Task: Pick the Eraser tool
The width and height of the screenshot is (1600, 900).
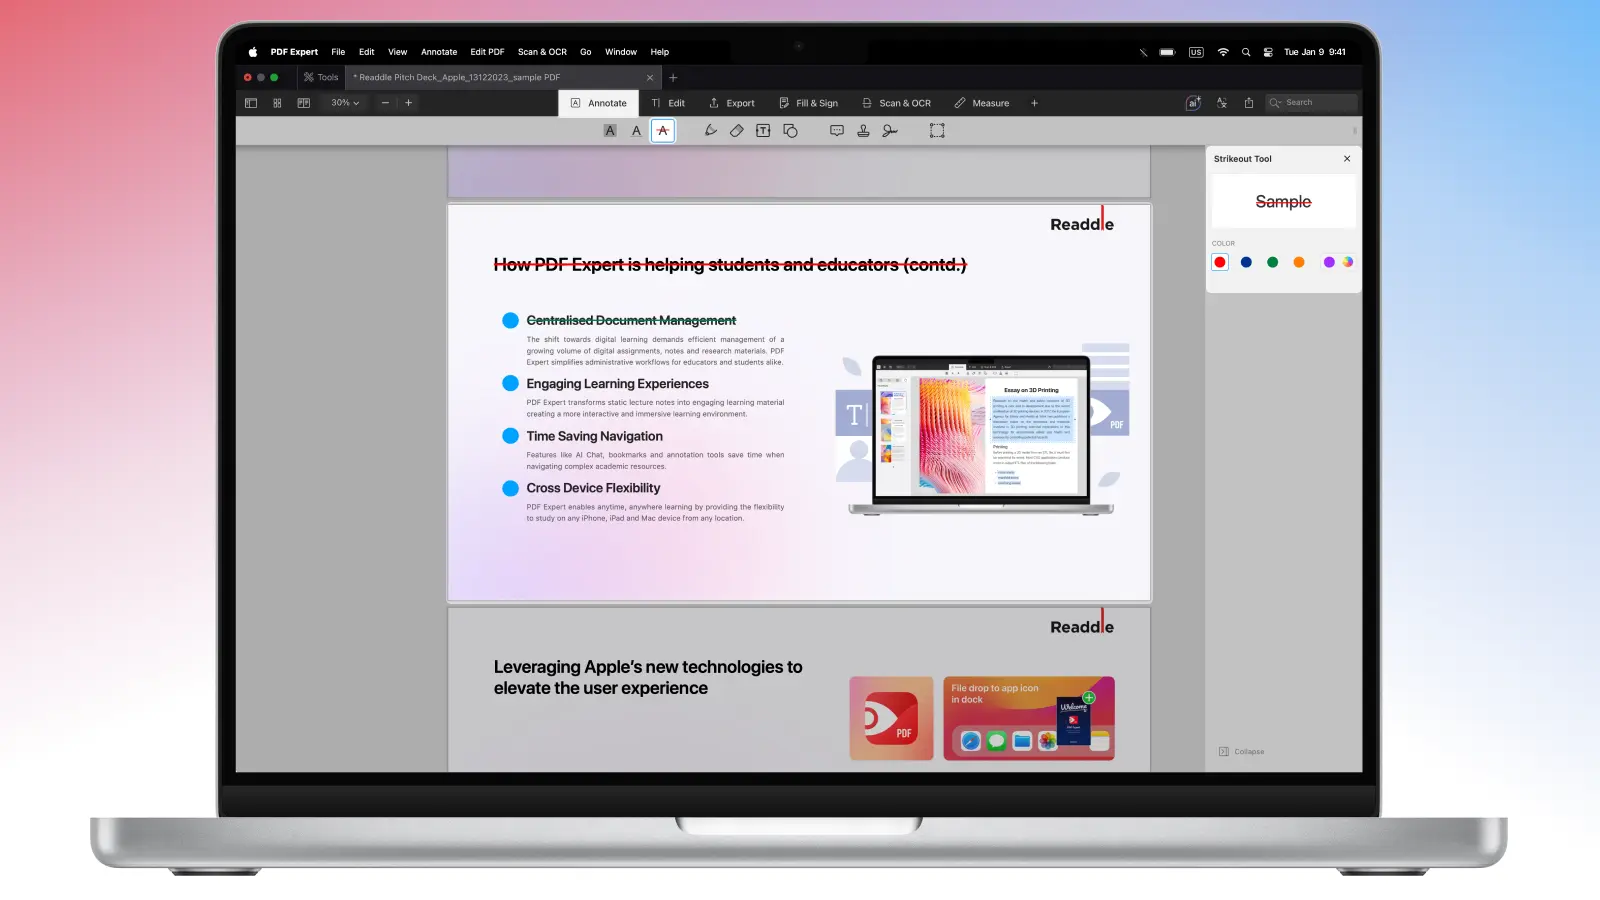Action: pyautogui.click(x=737, y=131)
